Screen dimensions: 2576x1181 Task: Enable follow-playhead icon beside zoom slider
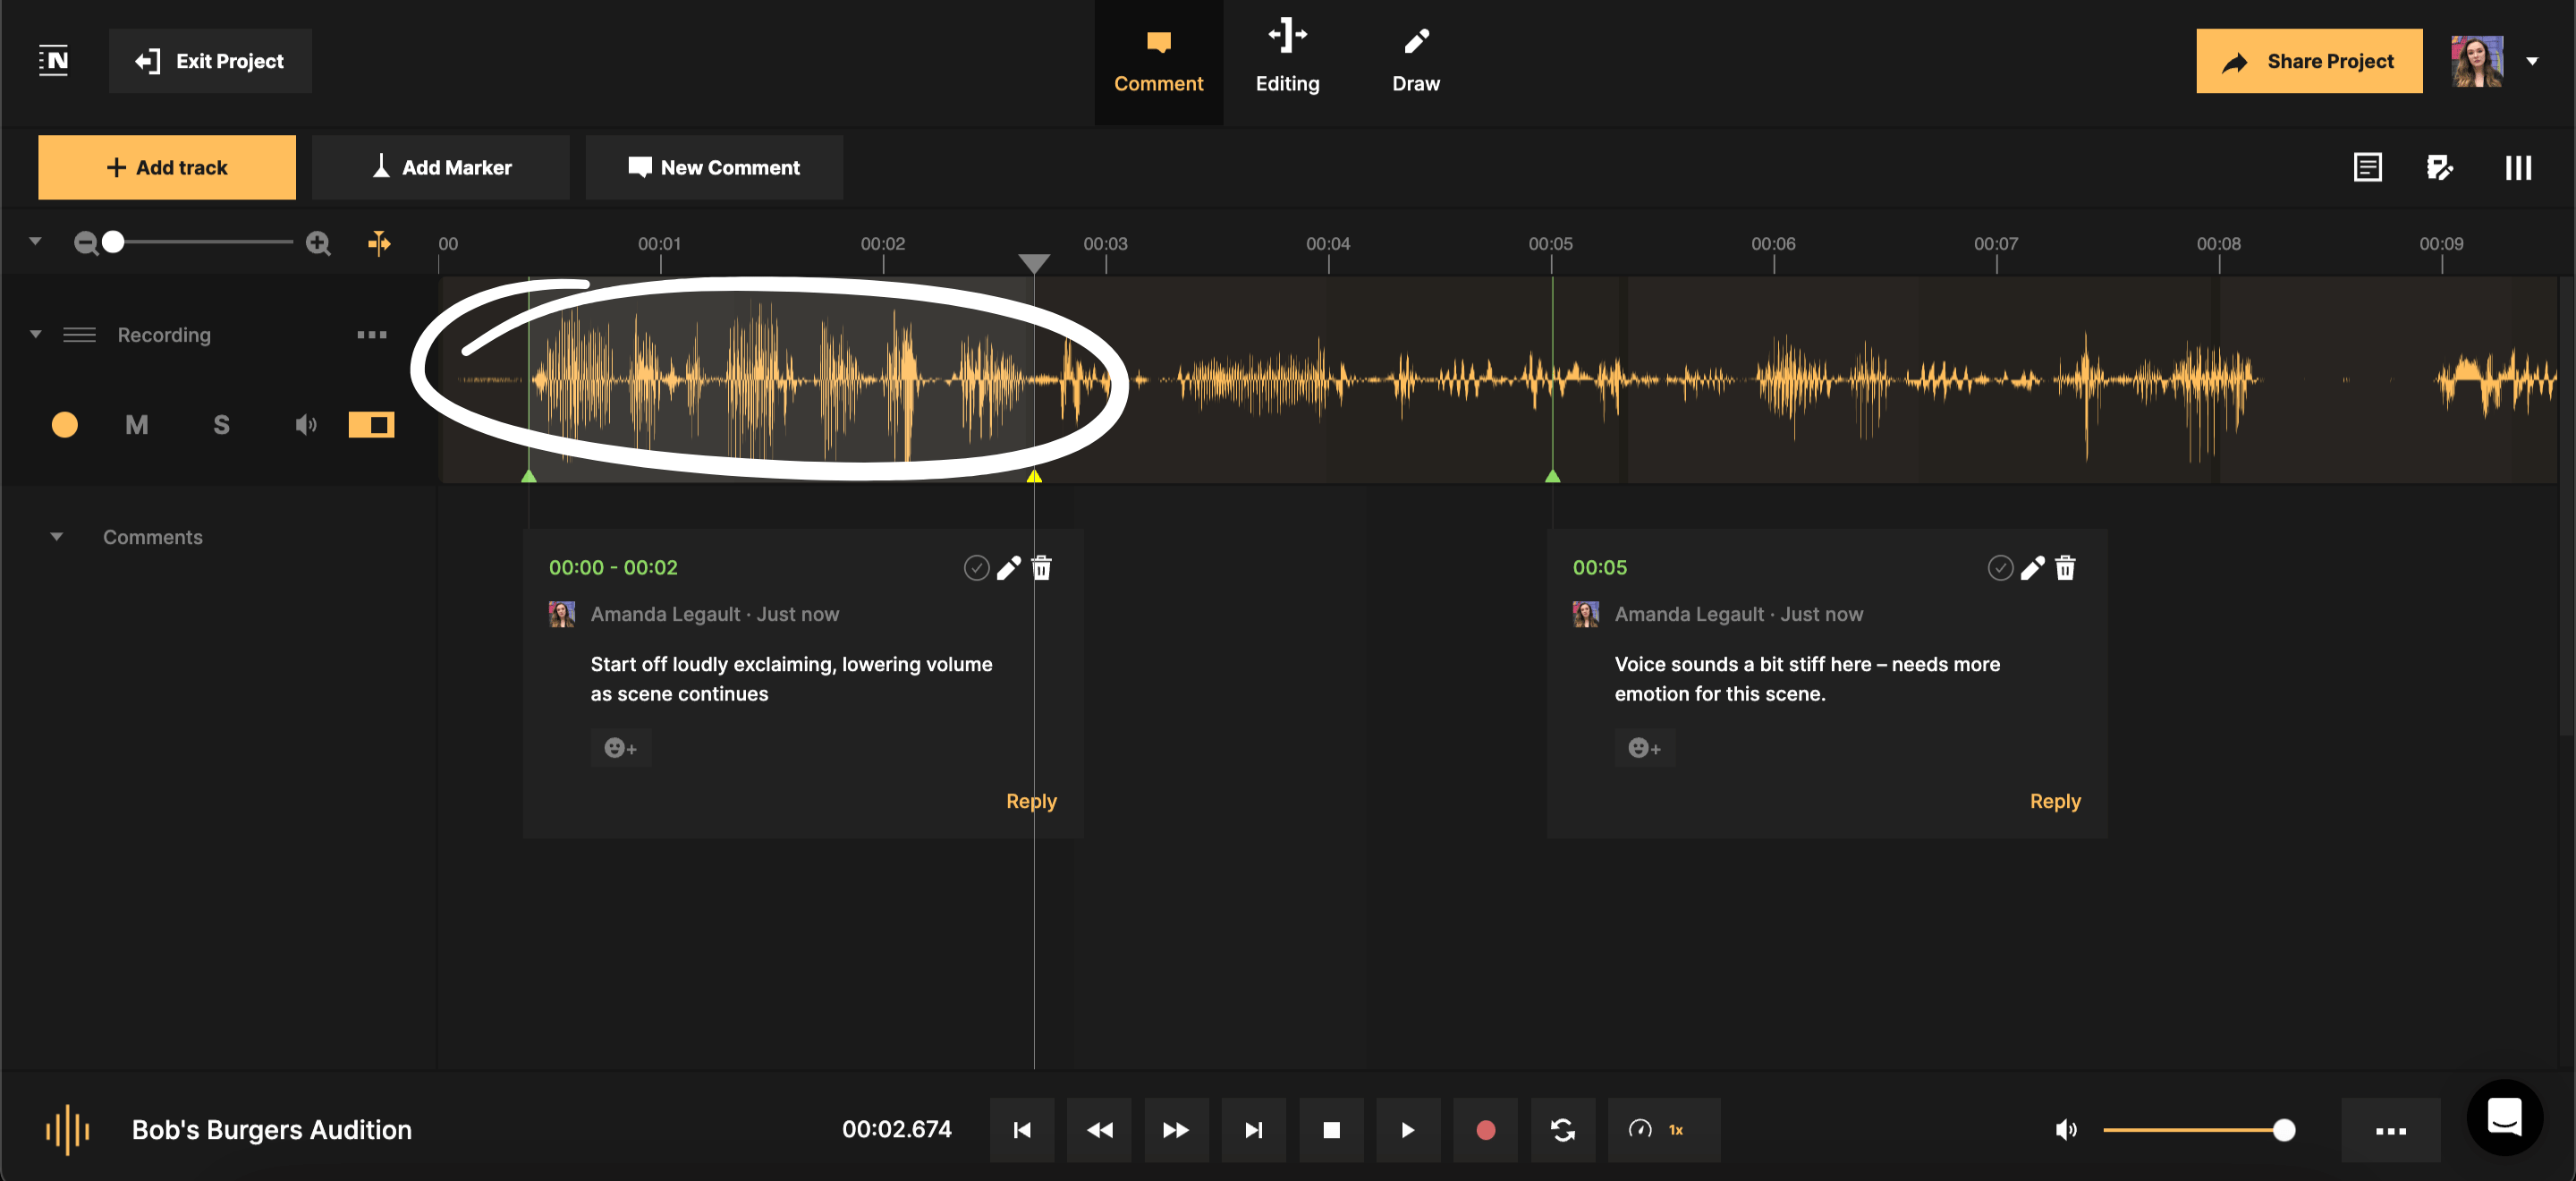[380, 242]
